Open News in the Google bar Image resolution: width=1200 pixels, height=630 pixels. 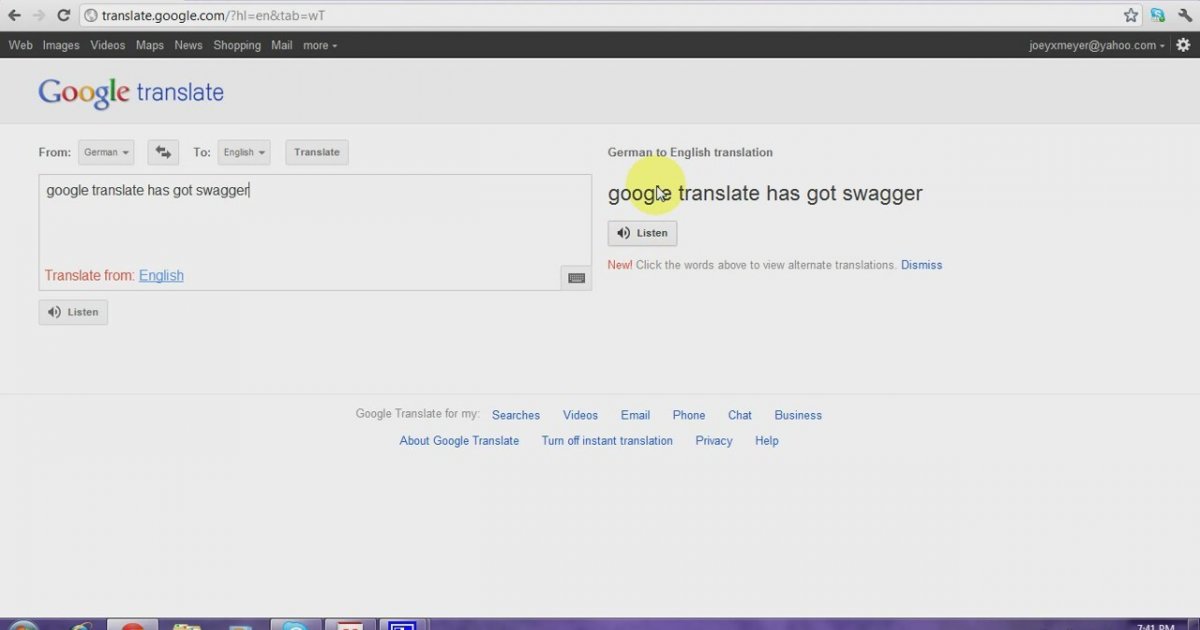[188, 45]
